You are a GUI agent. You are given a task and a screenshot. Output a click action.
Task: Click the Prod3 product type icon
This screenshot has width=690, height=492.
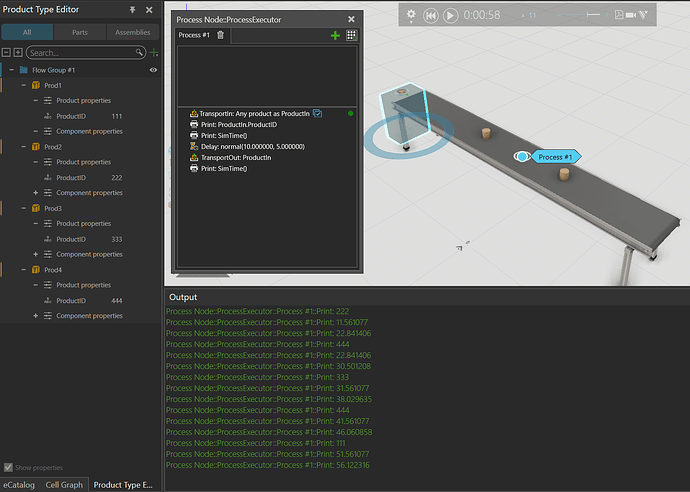tap(36, 208)
